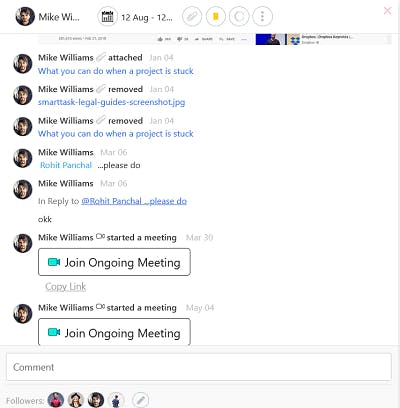Viewport: 400px width, 408px height.
Task: Open the calendar date picker icon
Action: tap(107, 16)
